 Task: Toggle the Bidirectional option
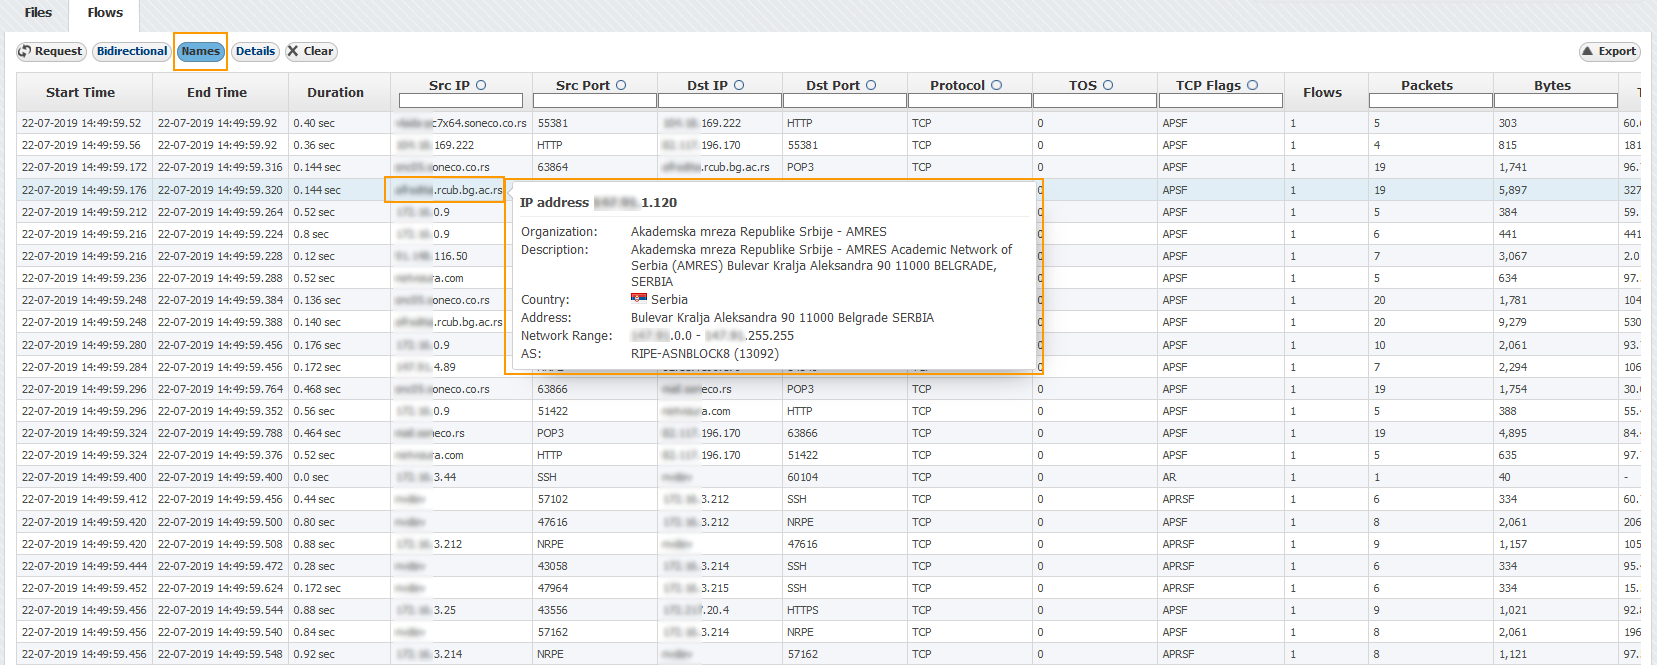[132, 51]
